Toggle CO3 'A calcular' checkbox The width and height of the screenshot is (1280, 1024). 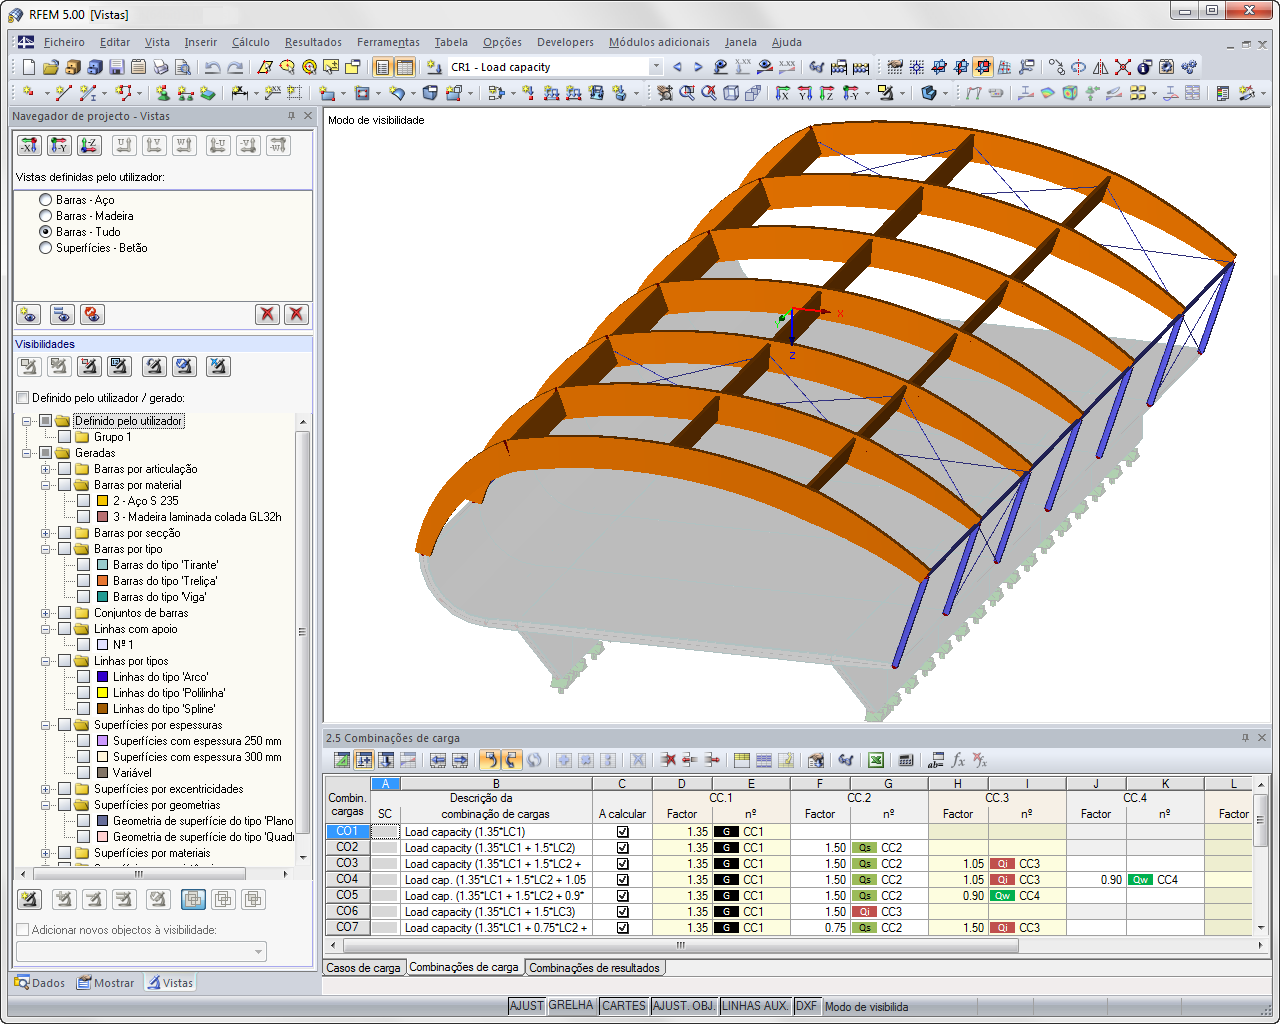pyautogui.click(x=622, y=864)
